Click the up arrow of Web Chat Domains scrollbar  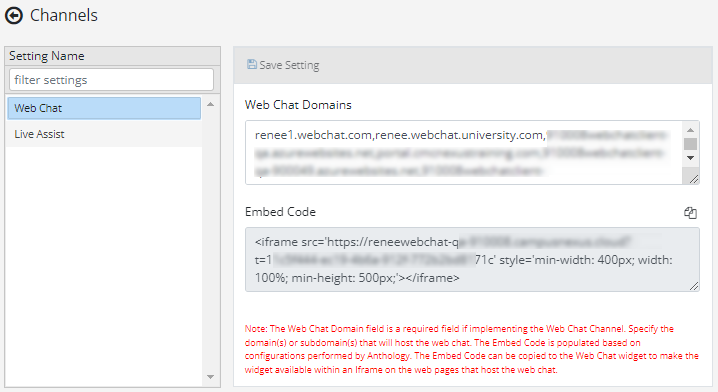click(690, 130)
